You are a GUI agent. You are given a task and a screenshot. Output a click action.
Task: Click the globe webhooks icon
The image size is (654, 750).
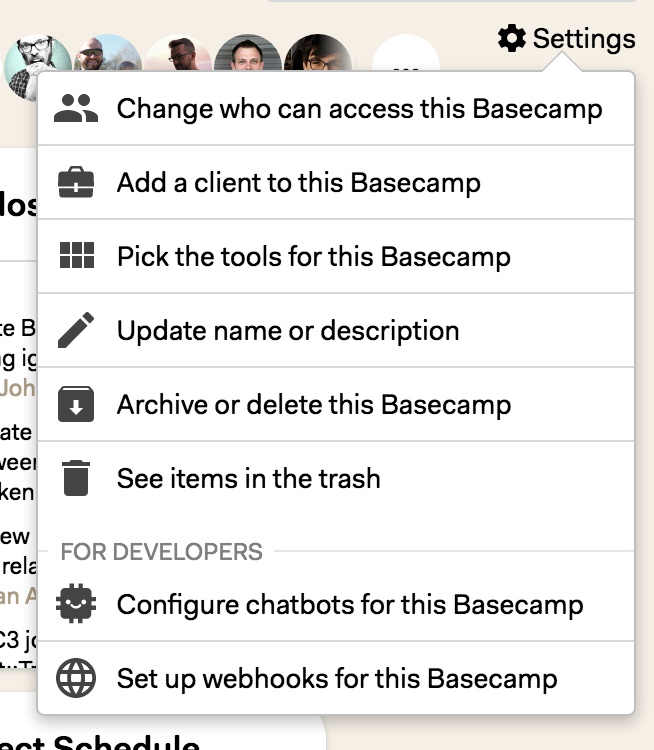coord(76,678)
